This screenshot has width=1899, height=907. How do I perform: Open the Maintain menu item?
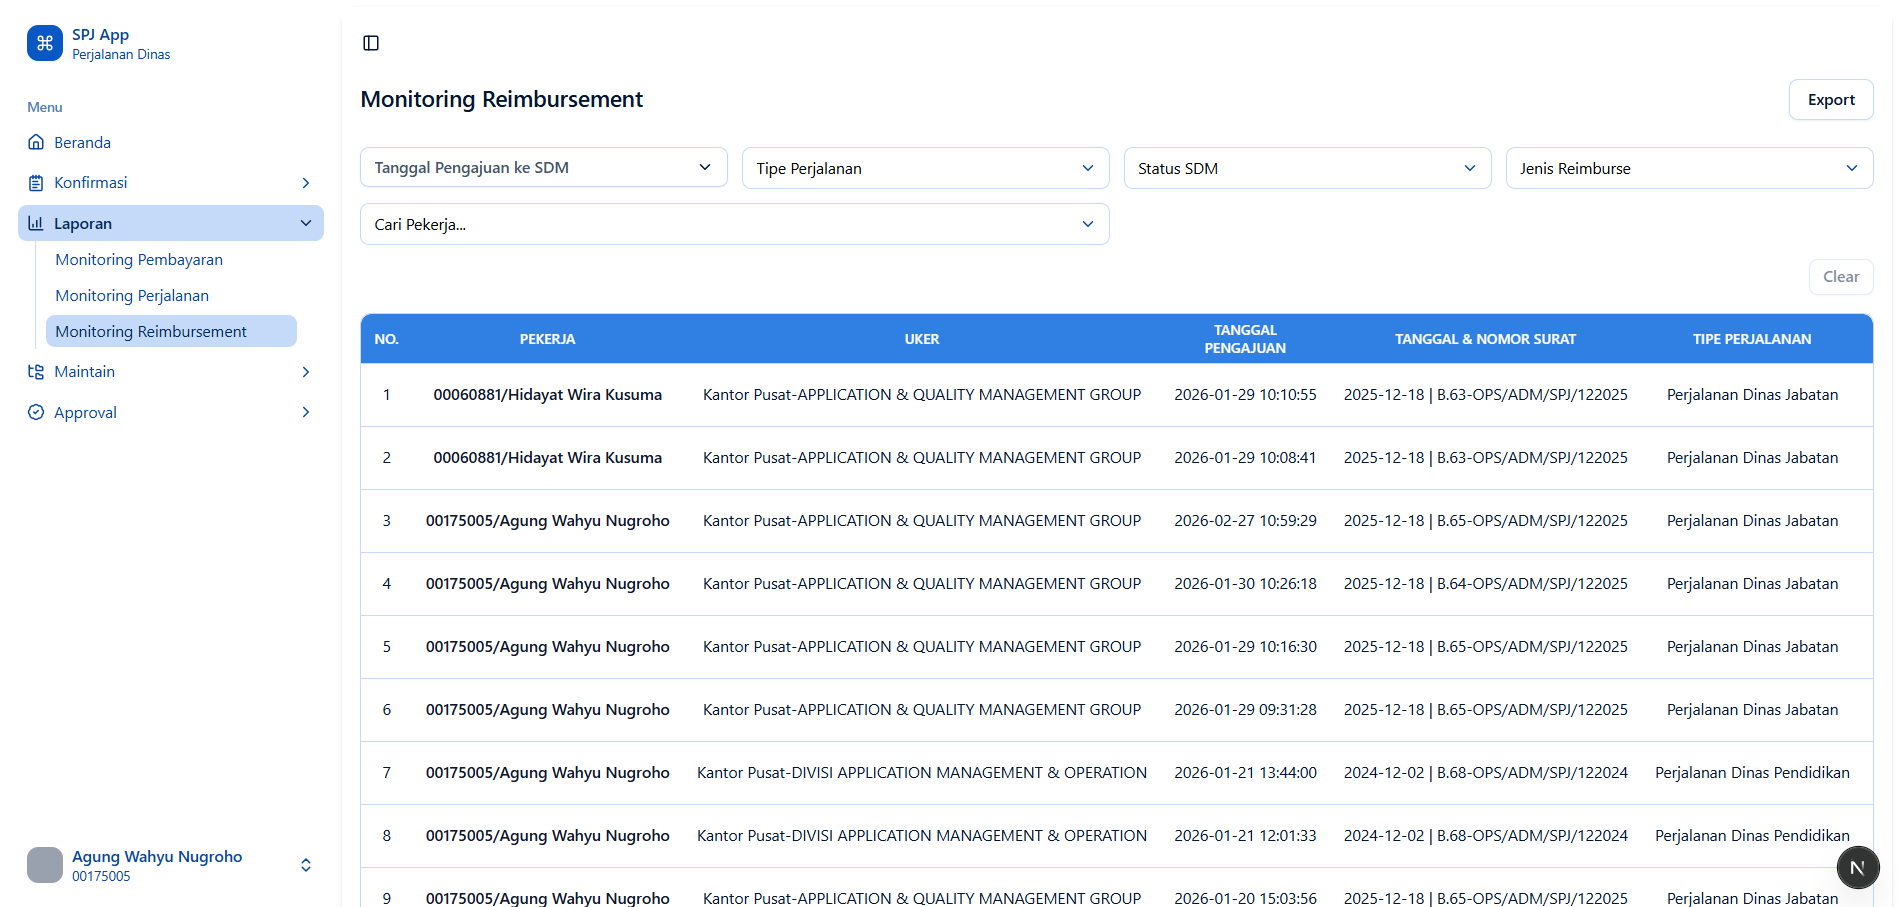(171, 372)
